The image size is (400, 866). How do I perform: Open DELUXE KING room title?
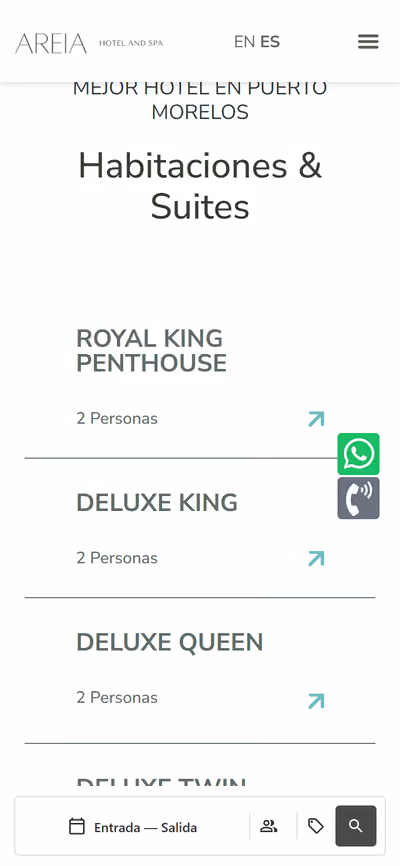pos(157,503)
